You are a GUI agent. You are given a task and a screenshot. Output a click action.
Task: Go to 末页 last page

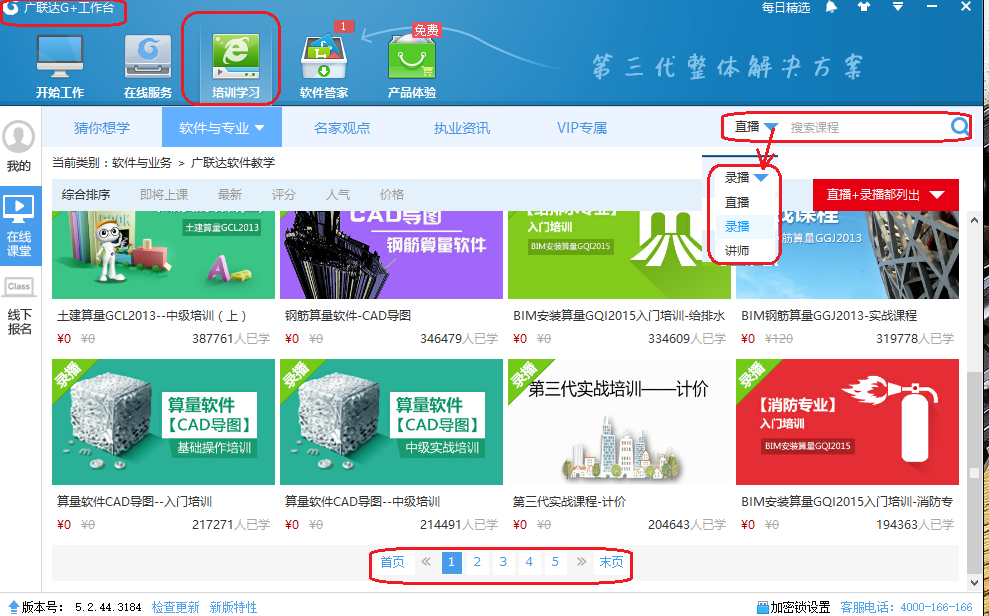point(611,562)
